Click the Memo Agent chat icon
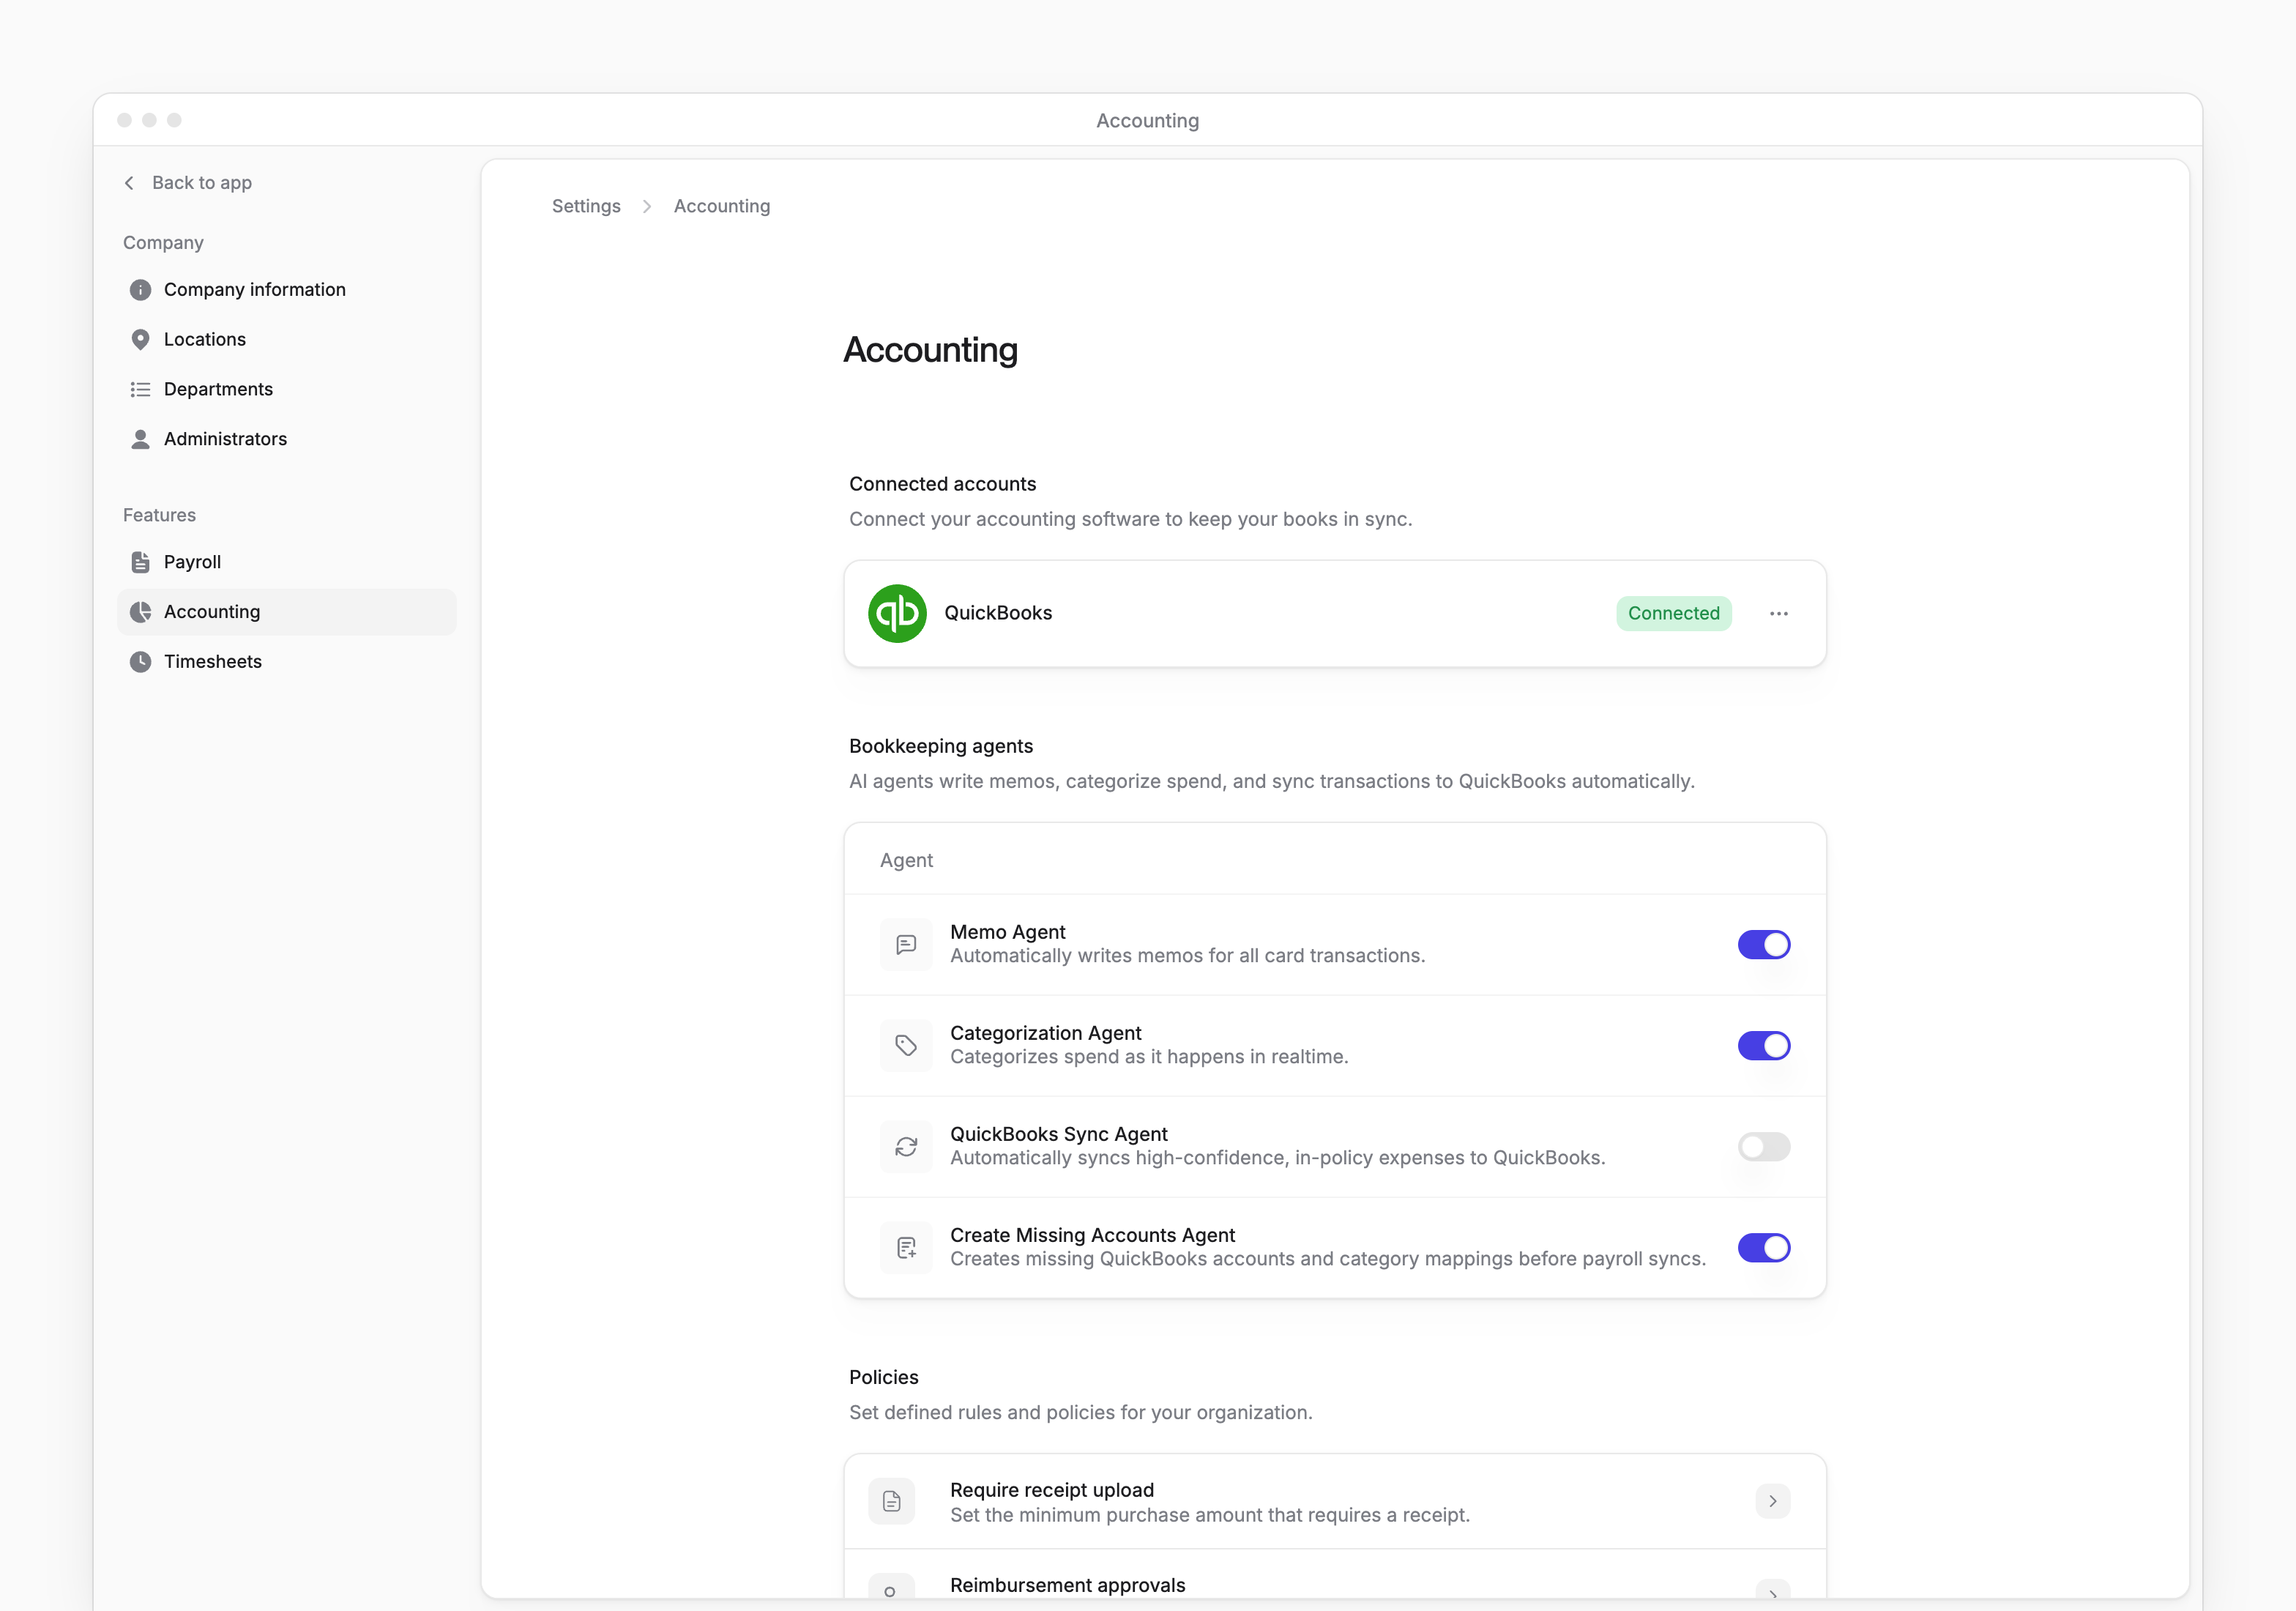The width and height of the screenshot is (2296, 1611). [x=906, y=944]
